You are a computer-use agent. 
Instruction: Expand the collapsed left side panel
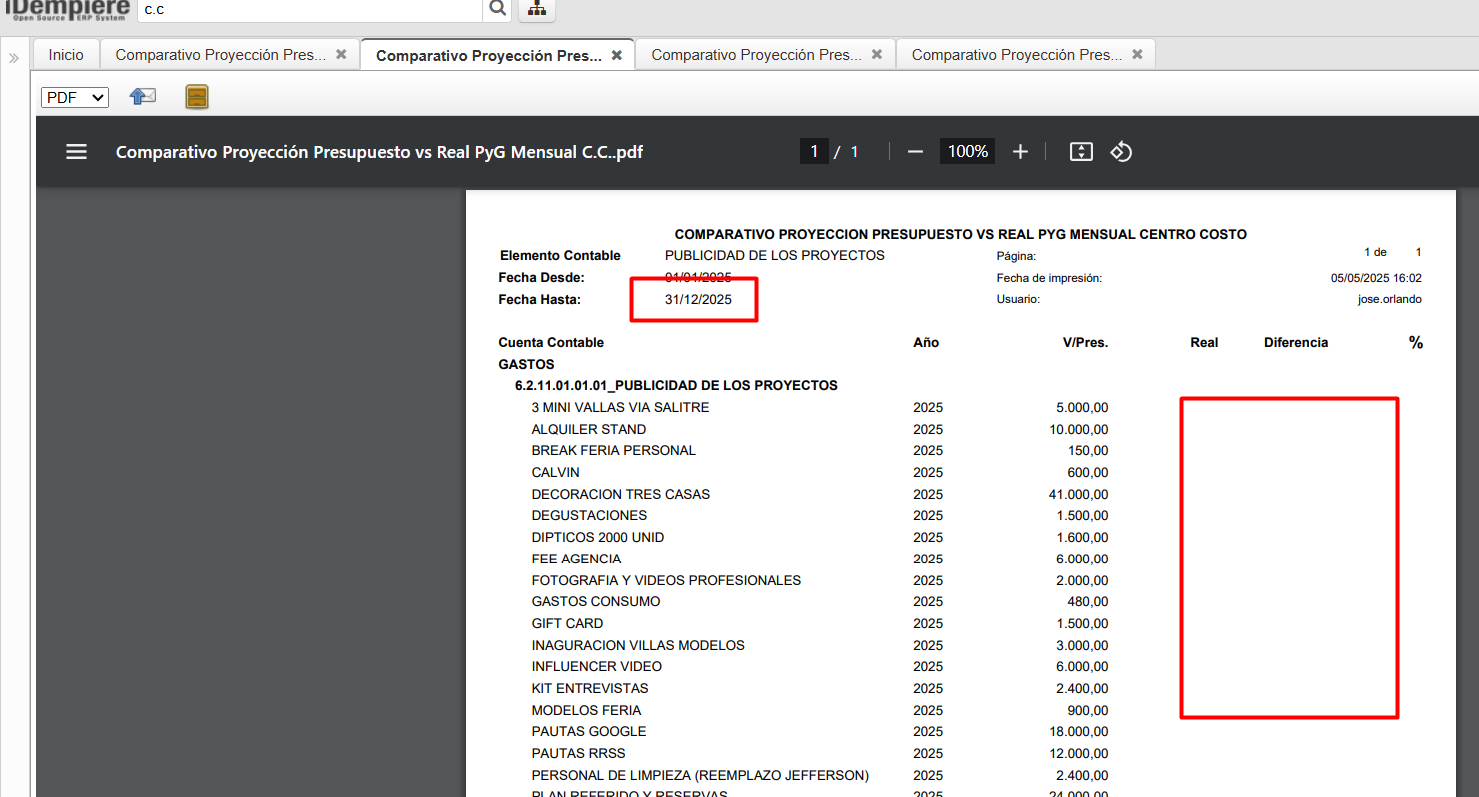click(14, 58)
